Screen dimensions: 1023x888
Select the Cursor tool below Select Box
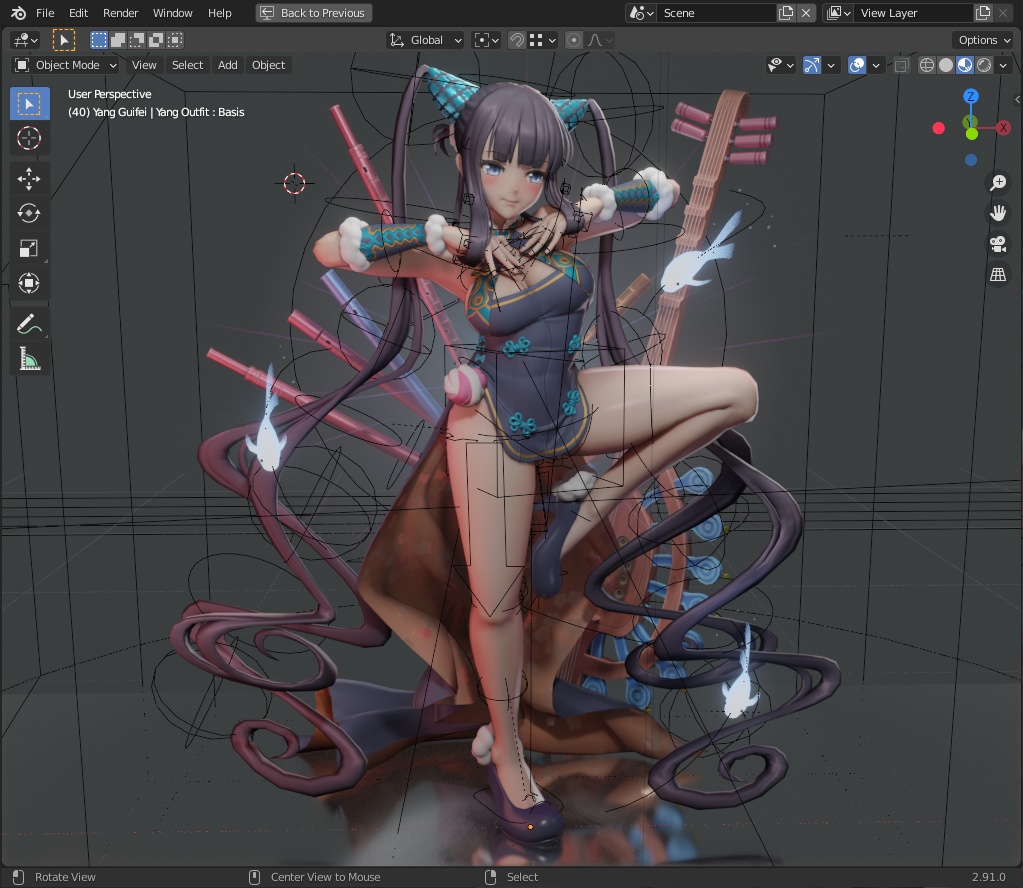click(29, 138)
